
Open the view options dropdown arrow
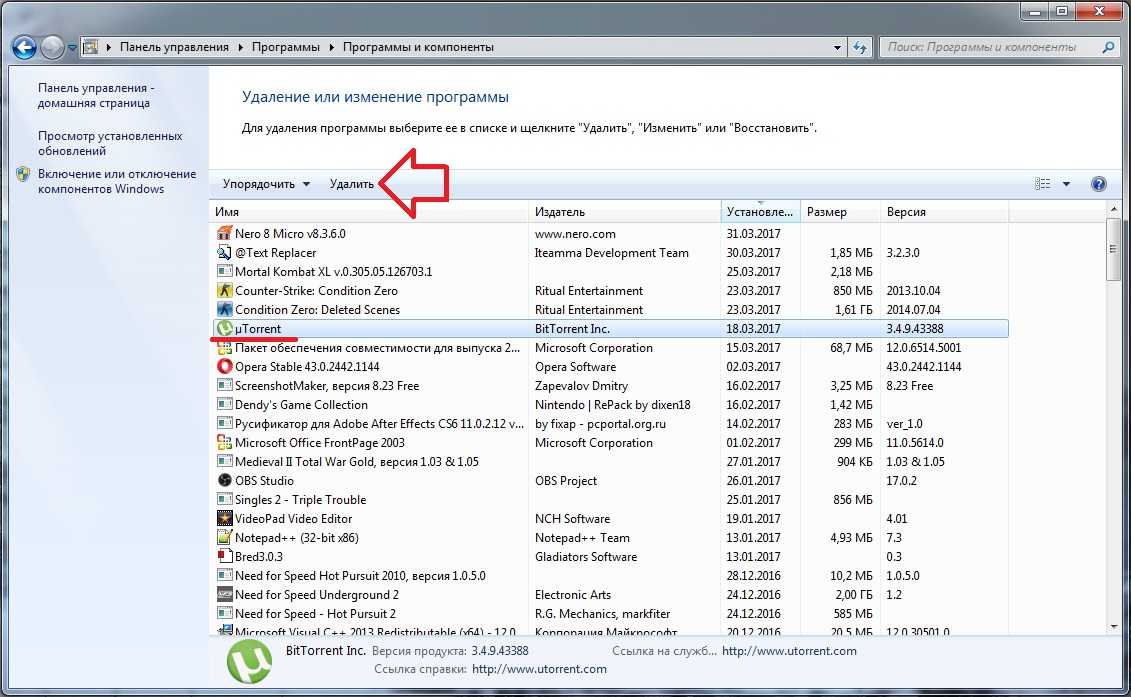(1066, 184)
